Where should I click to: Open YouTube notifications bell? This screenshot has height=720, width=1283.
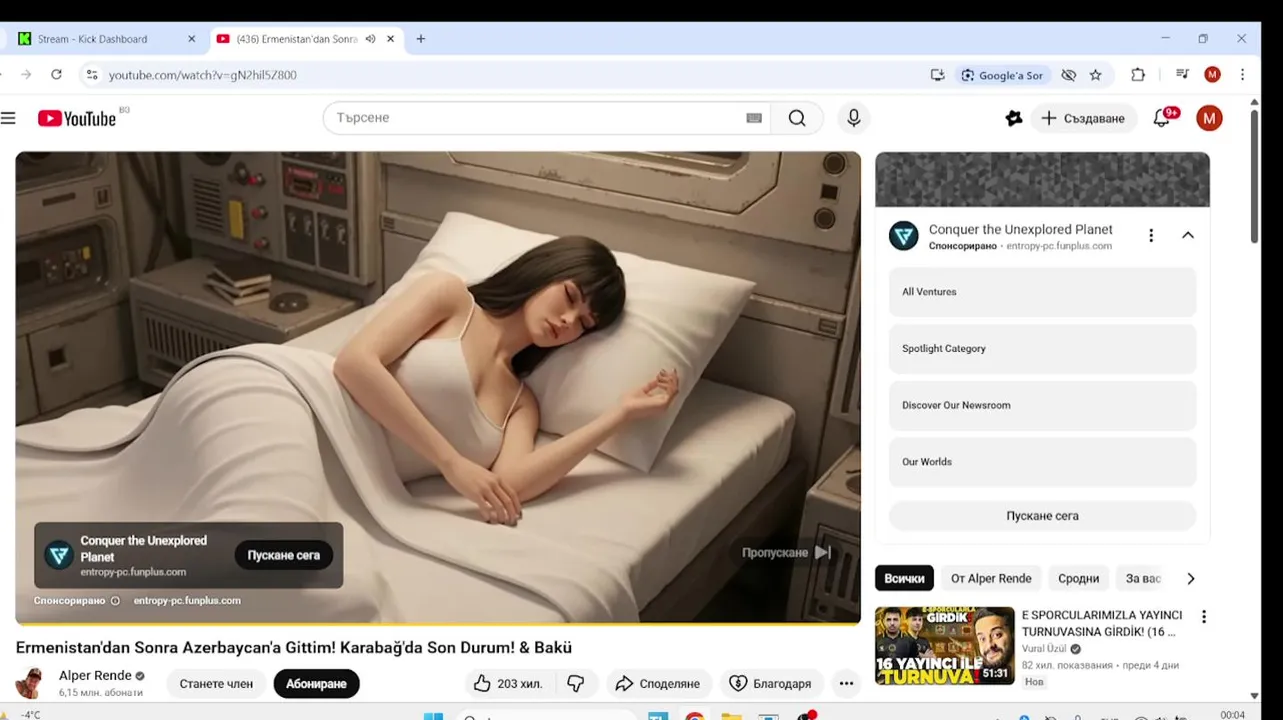[x=1162, y=118]
